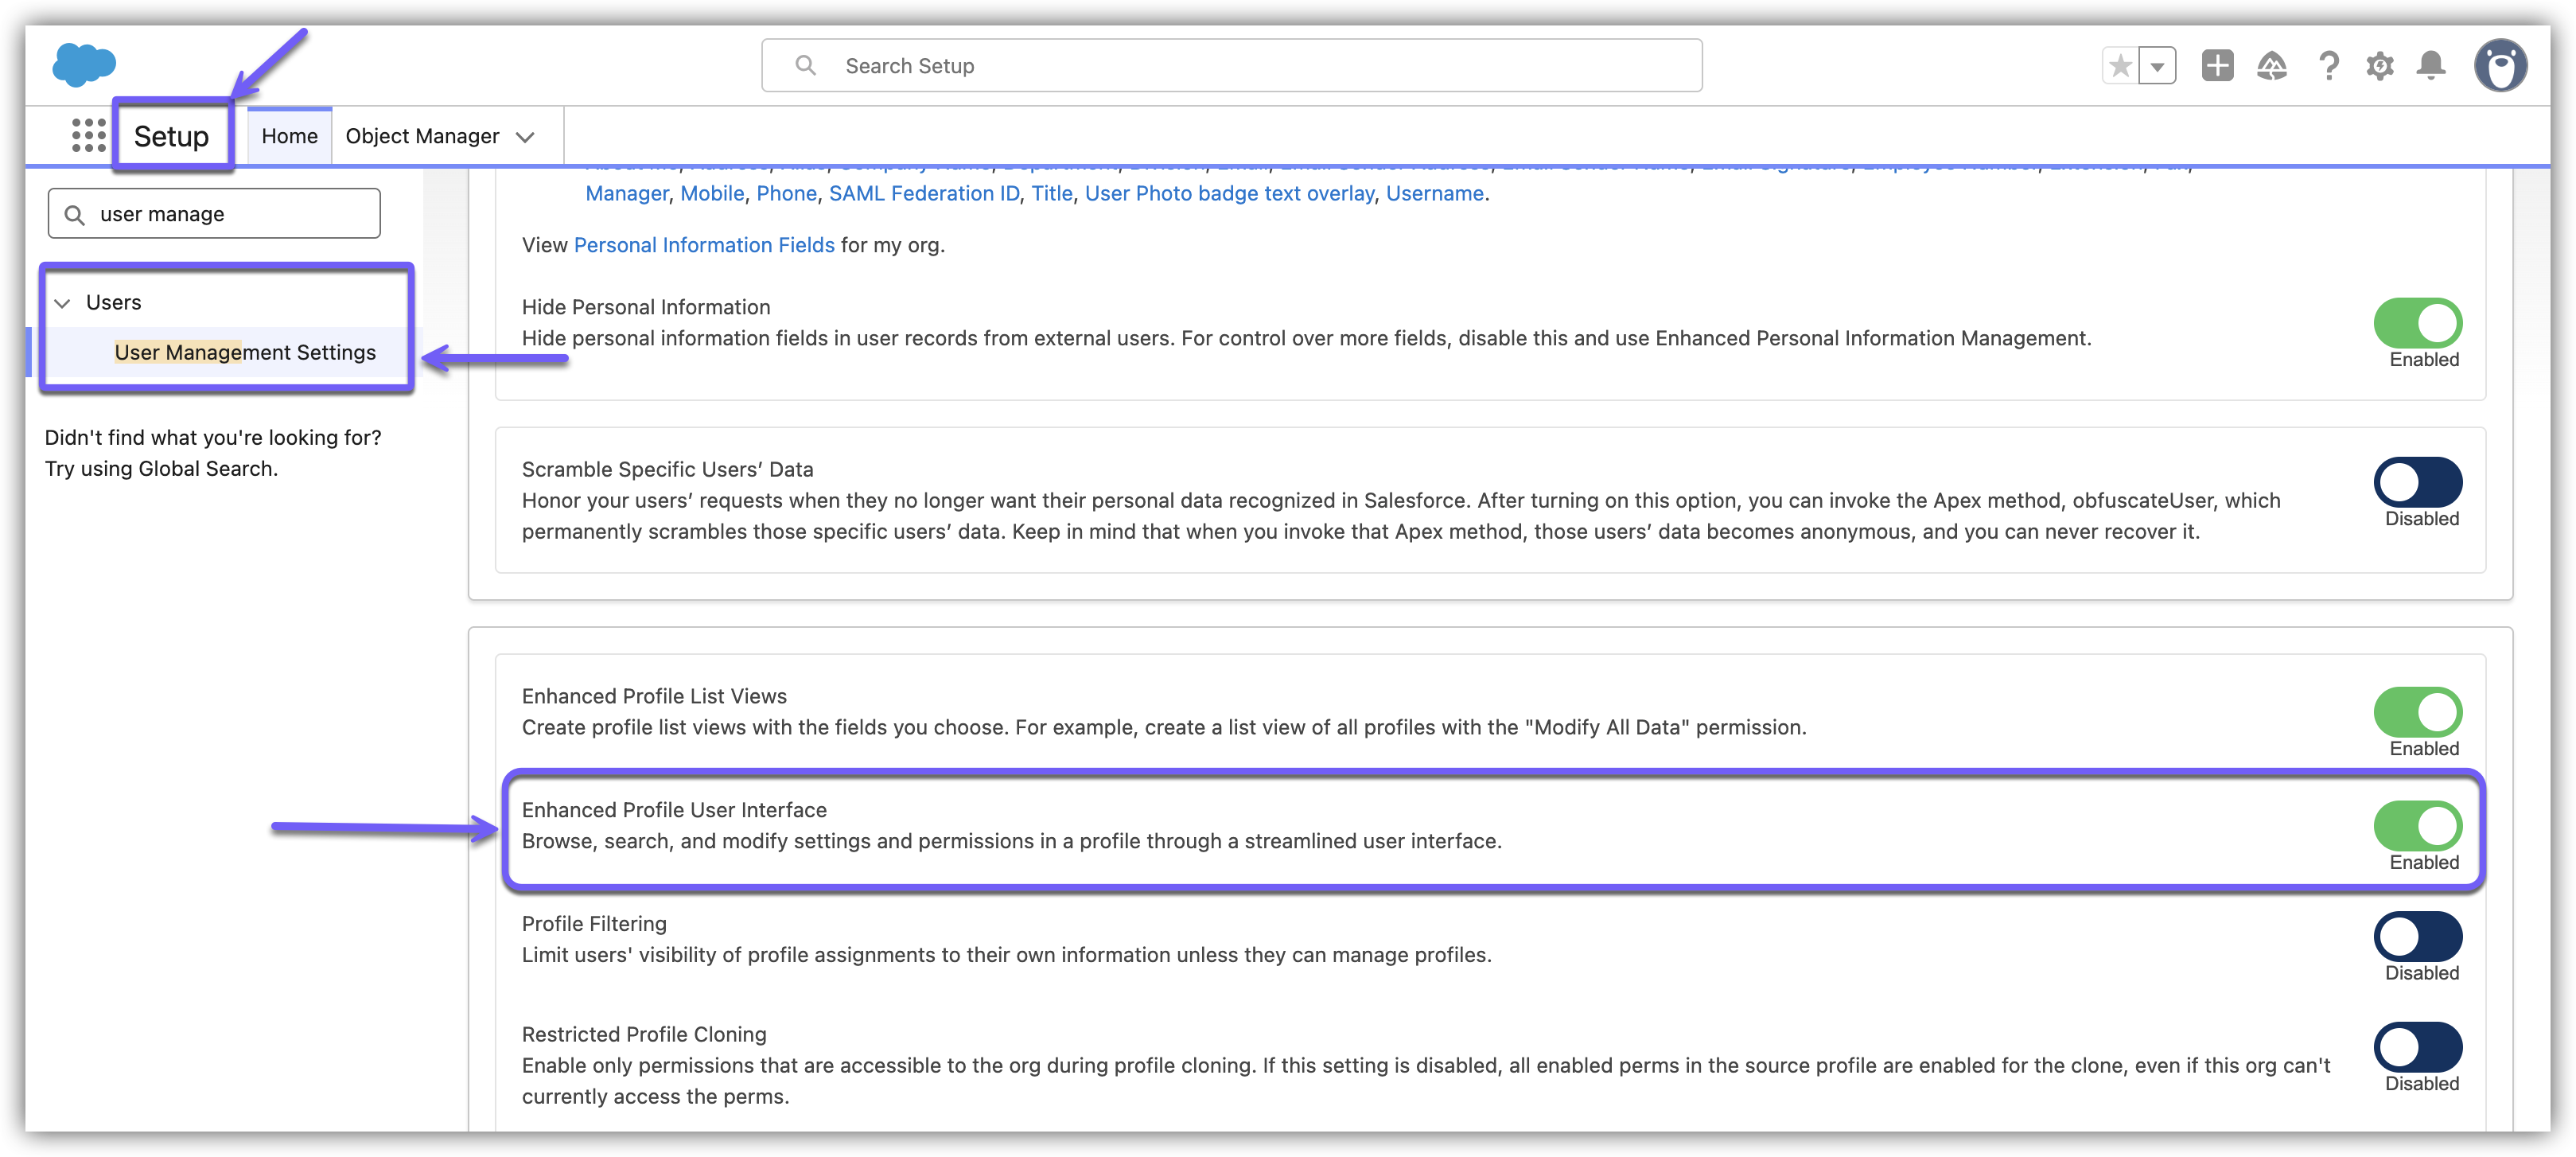Select User Management Settings in sidebar
The width and height of the screenshot is (2576, 1157).
pyautogui.click(x=245, y=352)
